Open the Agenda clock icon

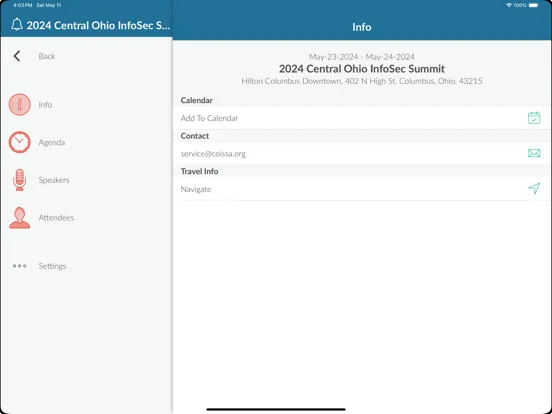[x=19, y=142]
